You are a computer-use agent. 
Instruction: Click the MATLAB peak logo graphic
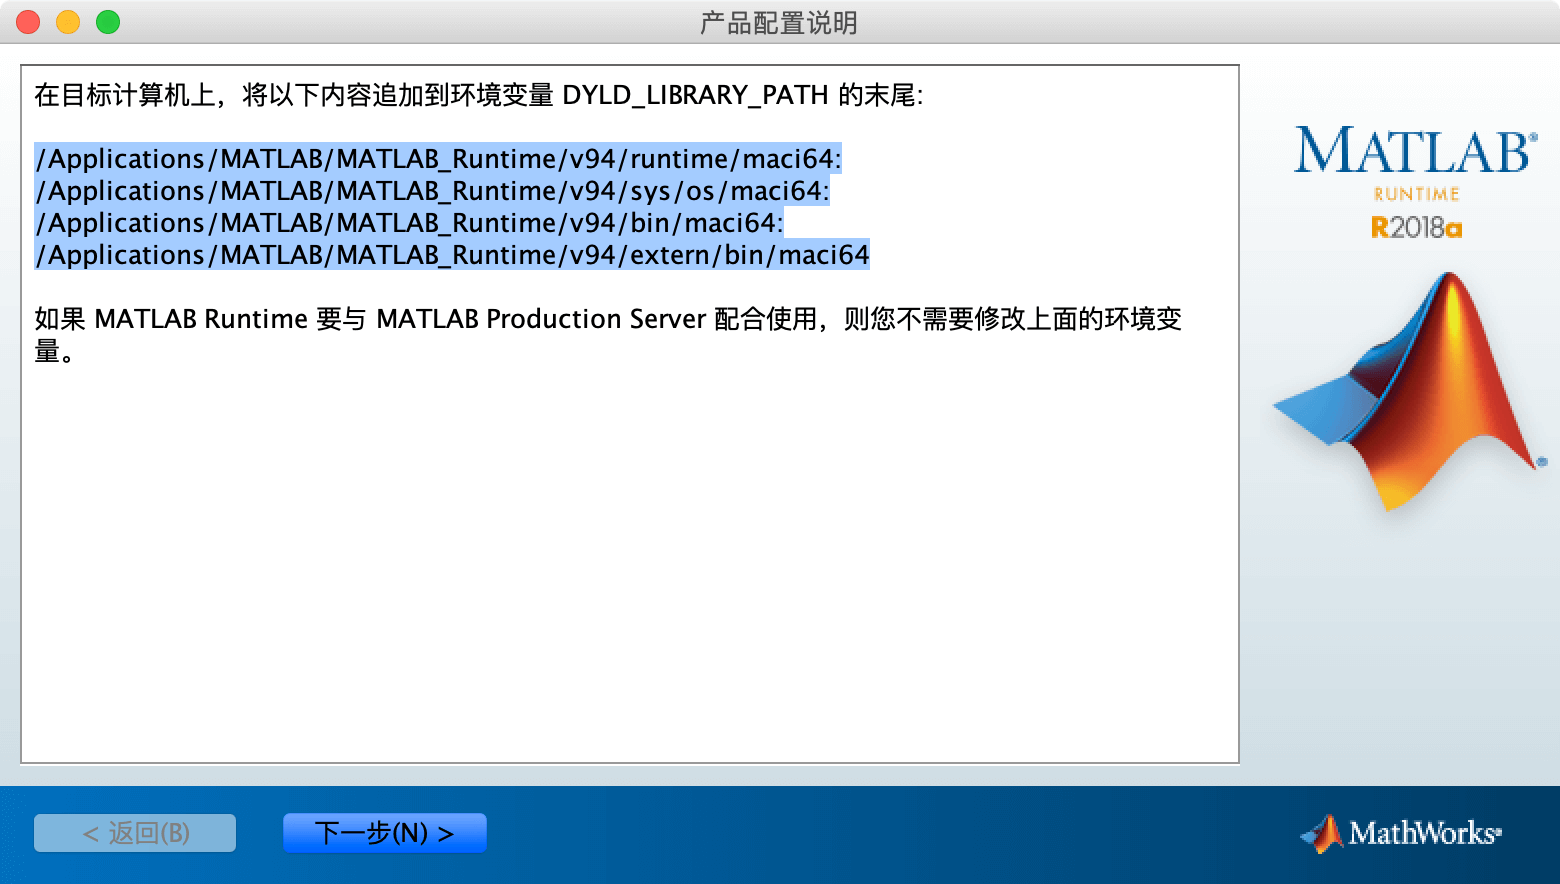pyautogui.click(x=1410, y=392)
